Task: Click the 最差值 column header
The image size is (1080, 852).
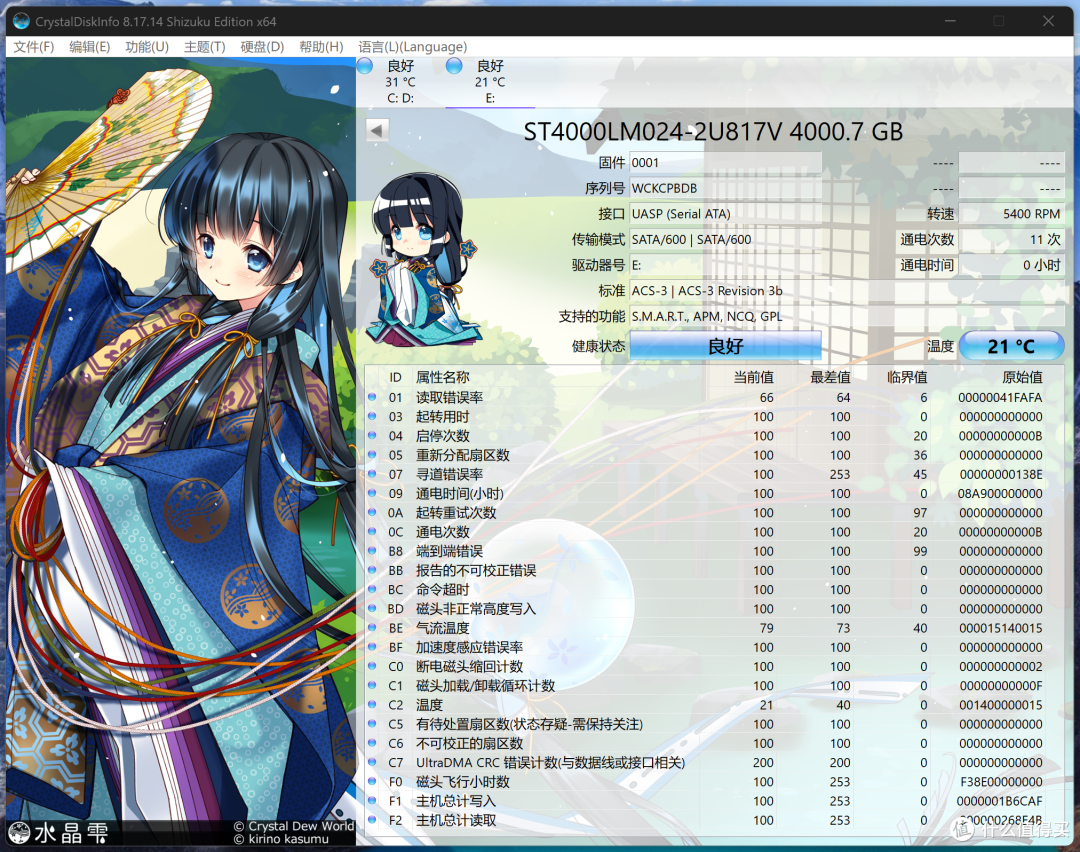Action: [830, 377]
